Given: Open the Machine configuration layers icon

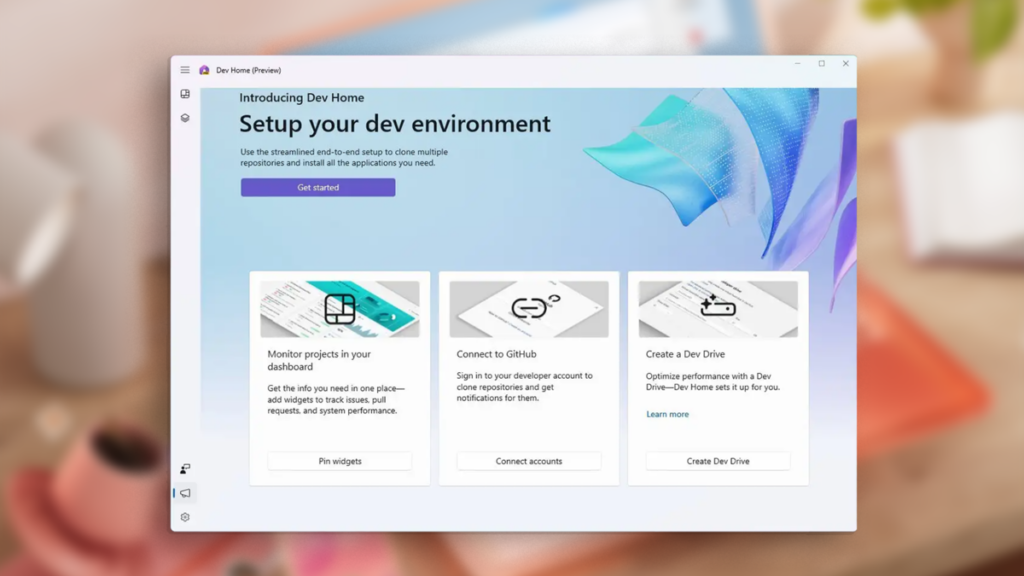Looking at the screenshot, I should pos(185,118).
